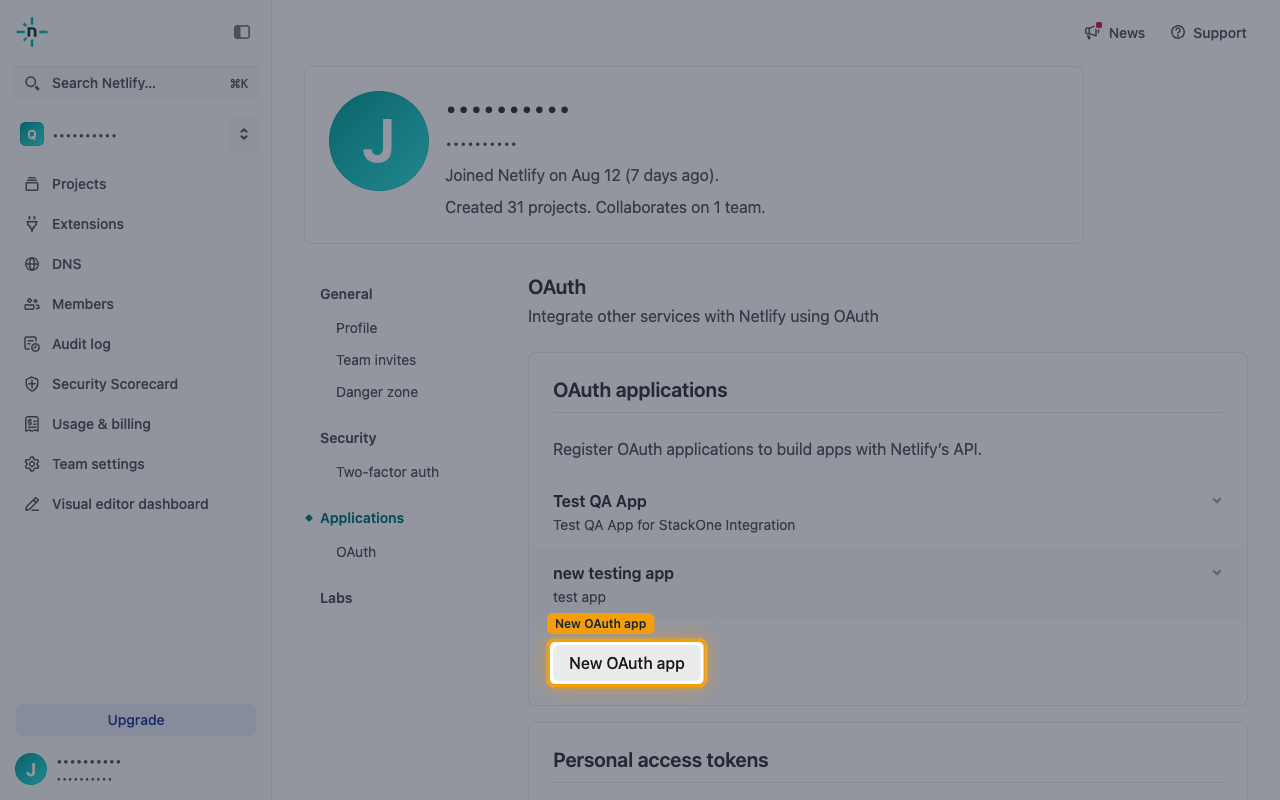Expand the Test QA App chevron
1280x800 pixels.
click(1217, 500)
